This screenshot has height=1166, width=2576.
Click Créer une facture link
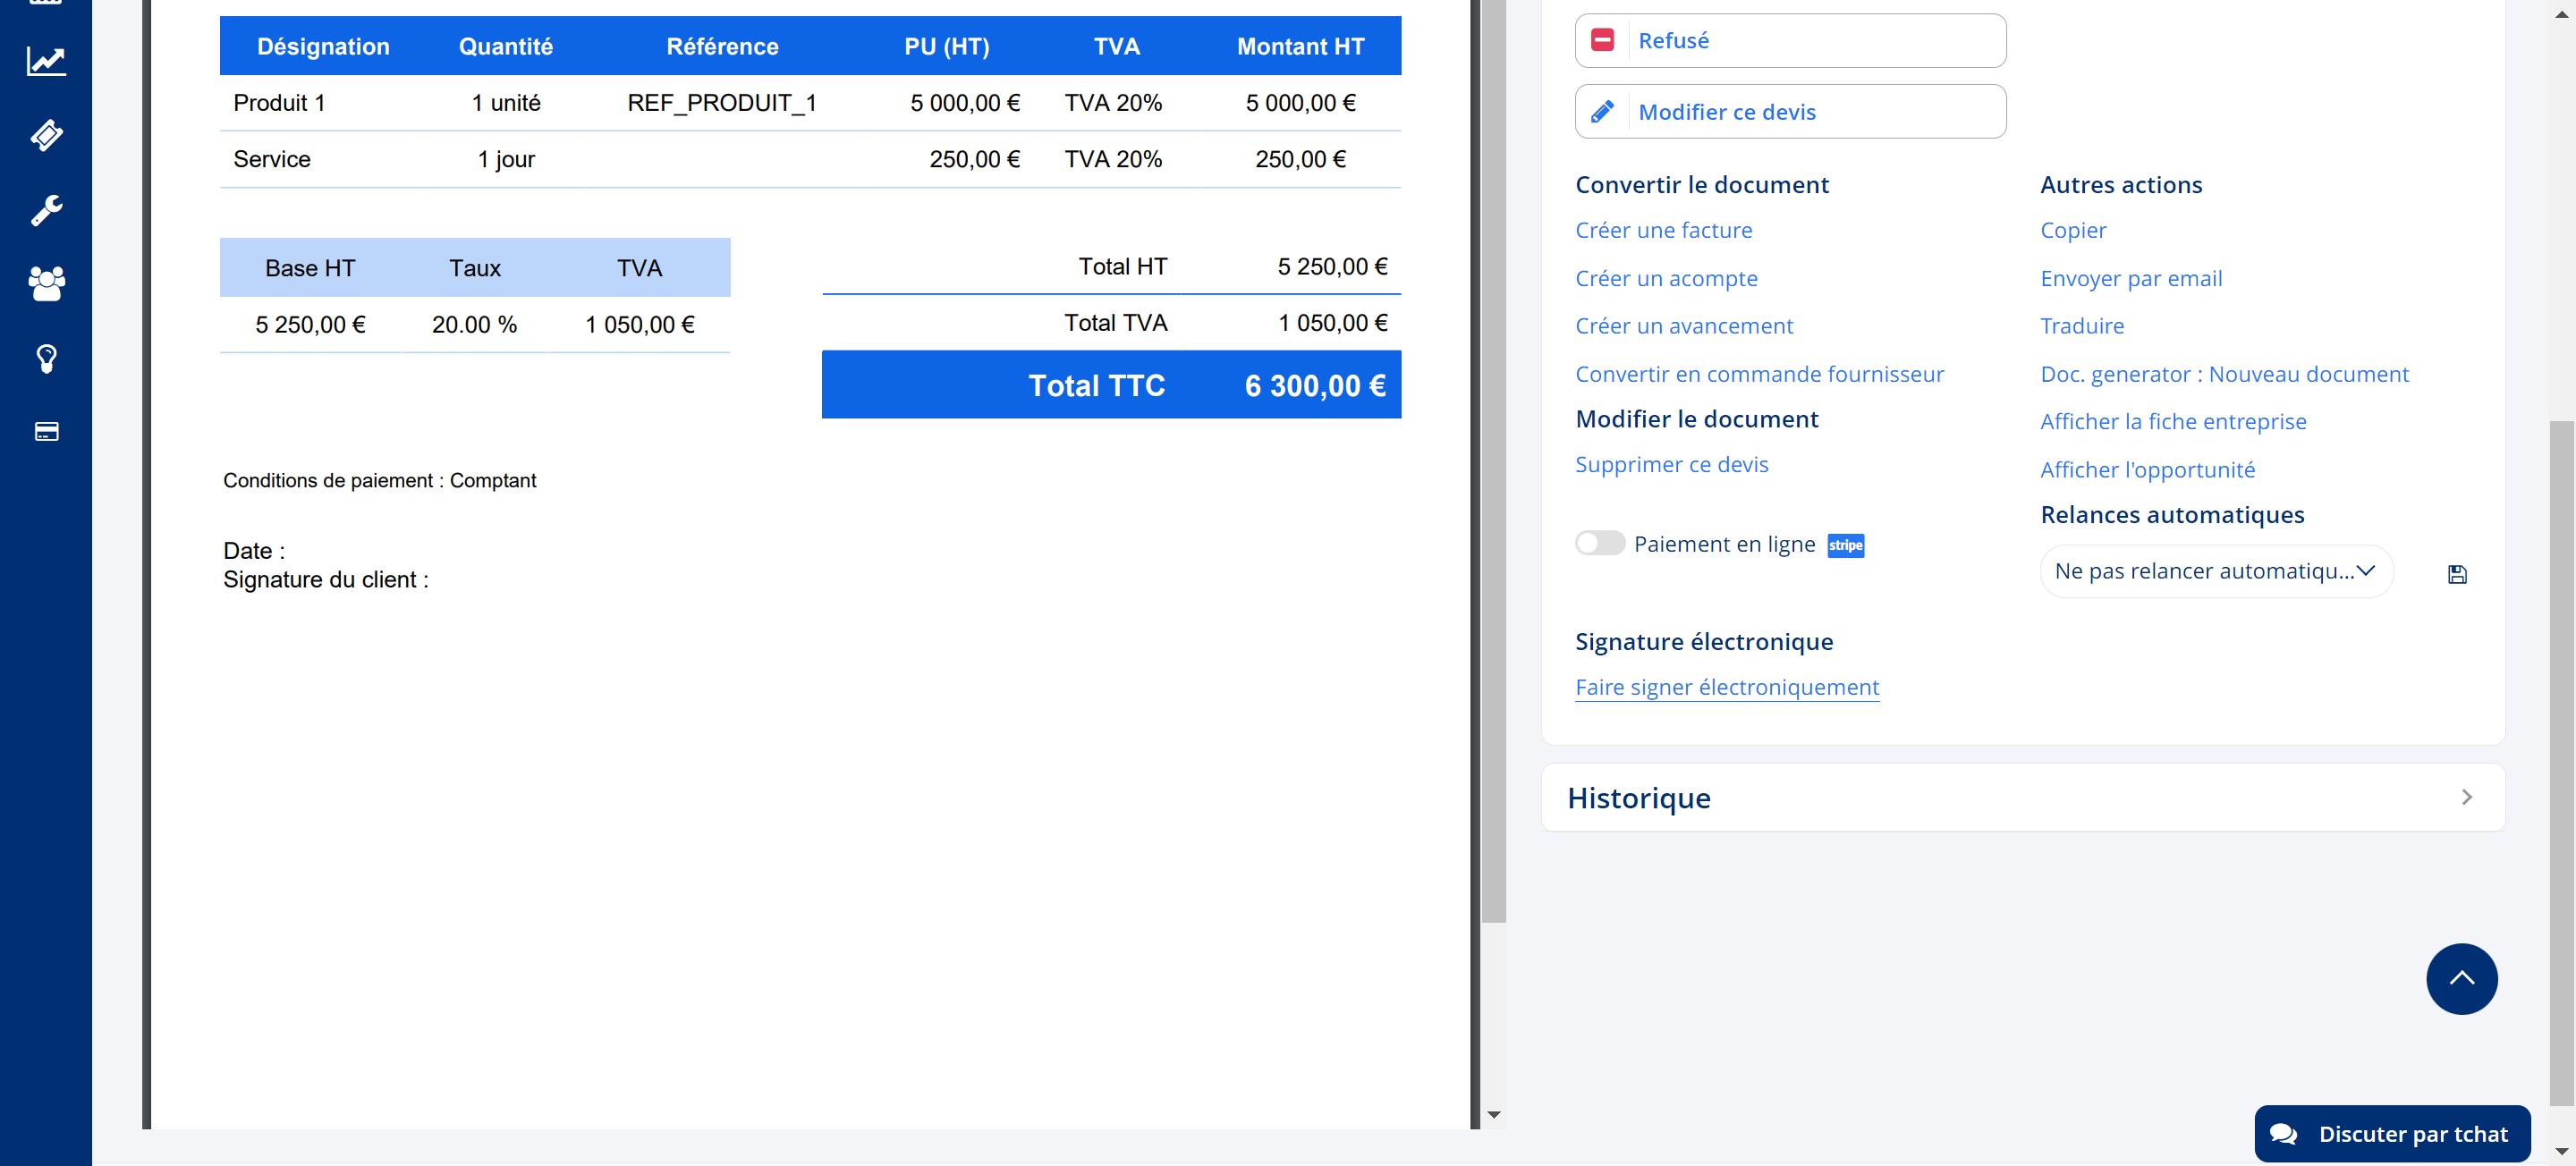click(x=1663, y=230)
